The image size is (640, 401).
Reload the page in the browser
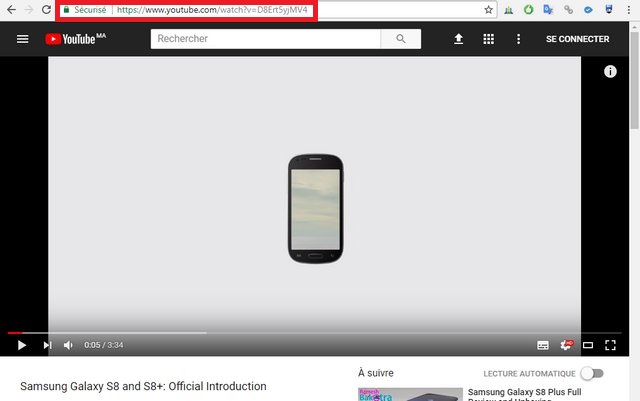click(x=46, y=9)
